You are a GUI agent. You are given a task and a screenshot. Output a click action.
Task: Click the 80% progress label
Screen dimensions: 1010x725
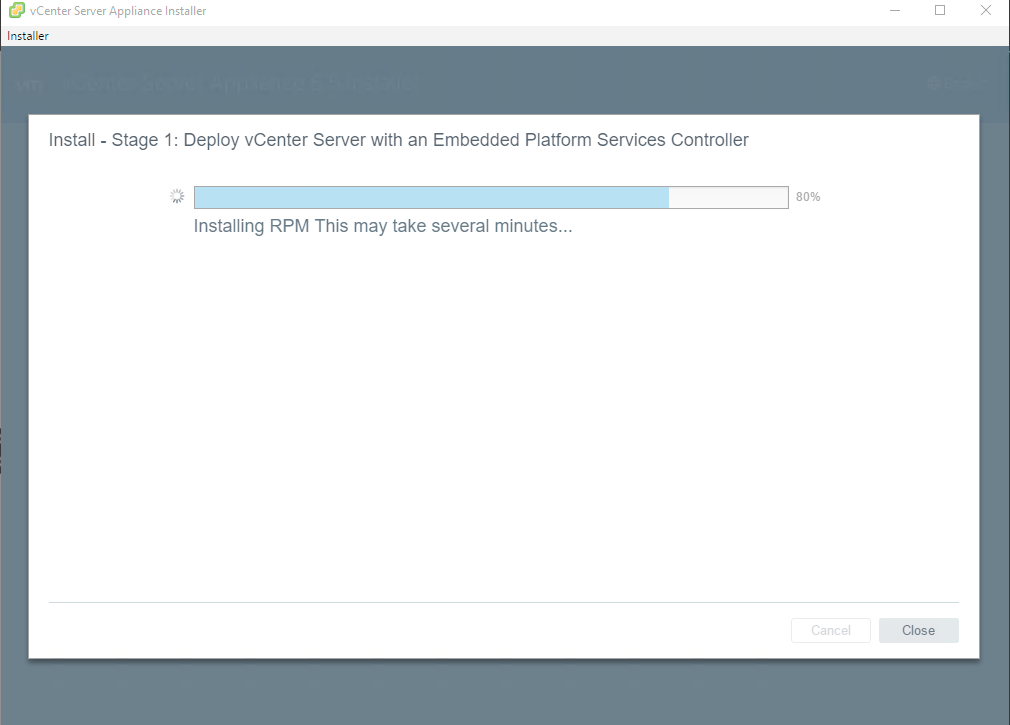point(808,197)
